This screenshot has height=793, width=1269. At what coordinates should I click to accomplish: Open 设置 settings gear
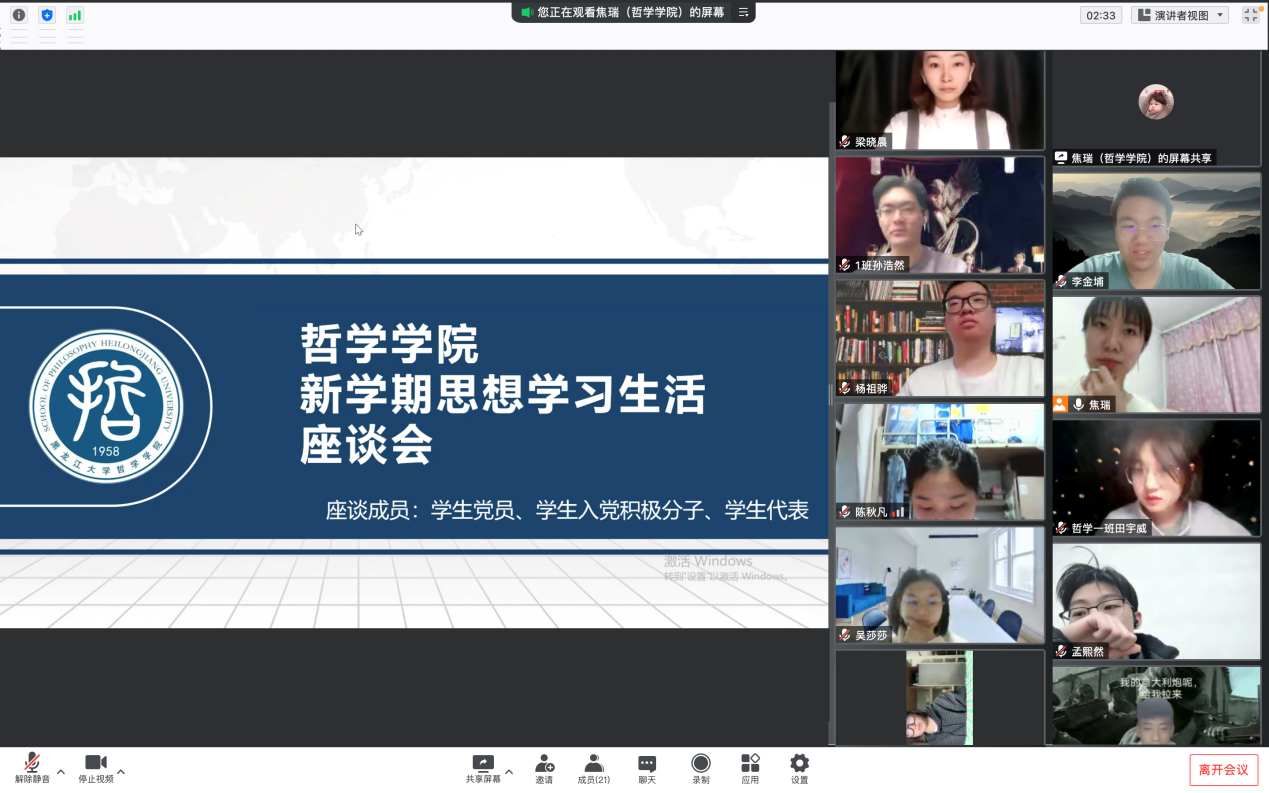(x=799, y=767)
